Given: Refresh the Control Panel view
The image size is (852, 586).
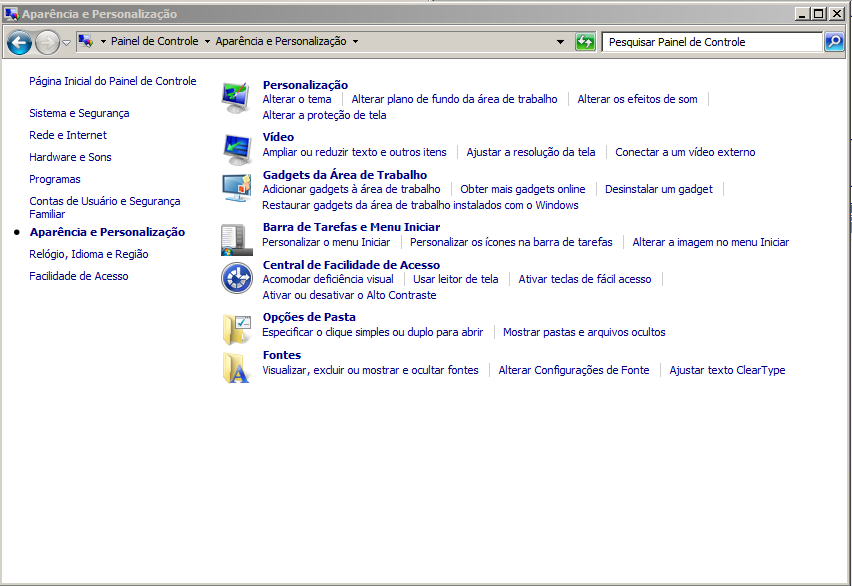Looking at the screenshot, I should (585, 42).
